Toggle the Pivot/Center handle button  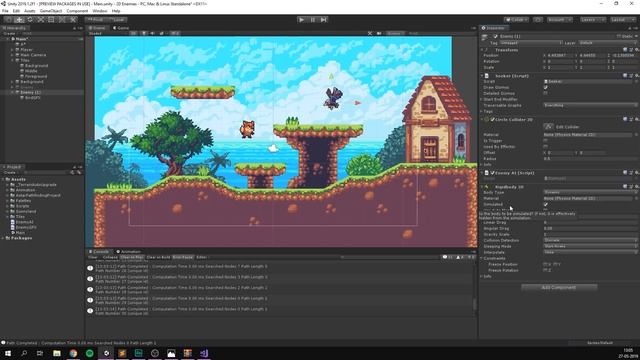point(95,20)
